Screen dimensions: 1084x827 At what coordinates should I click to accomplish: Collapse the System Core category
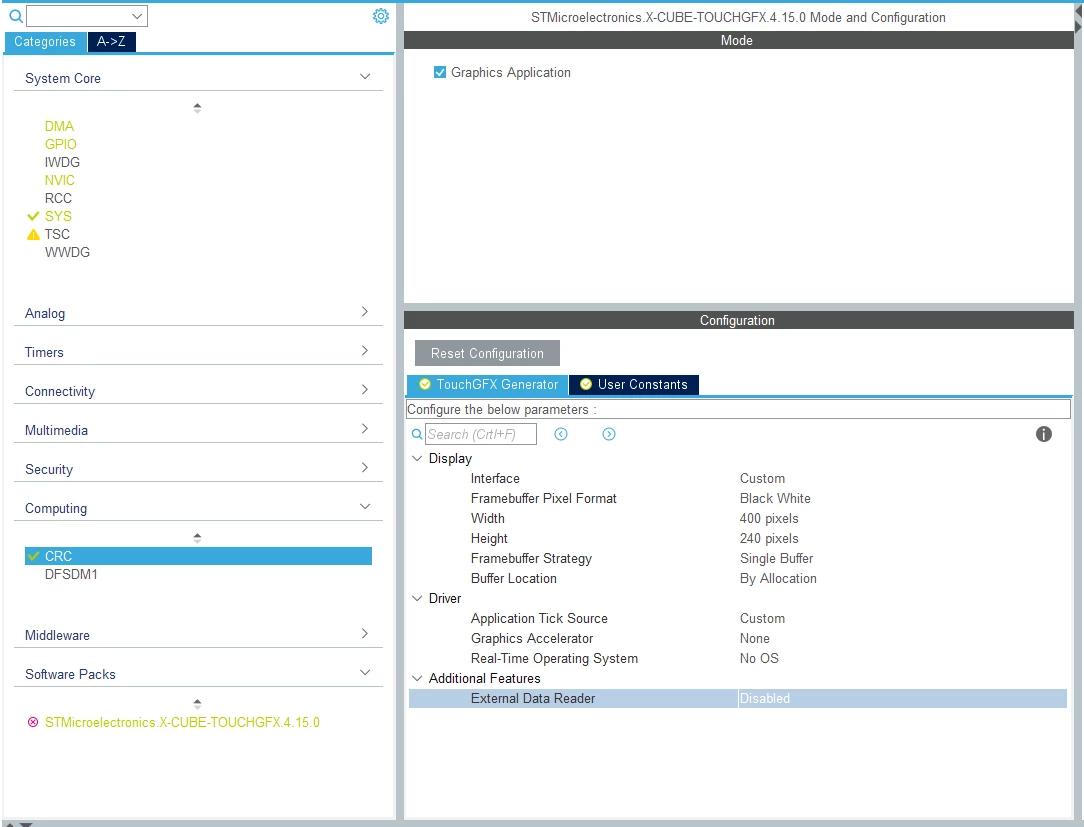(x=365, y=77)
